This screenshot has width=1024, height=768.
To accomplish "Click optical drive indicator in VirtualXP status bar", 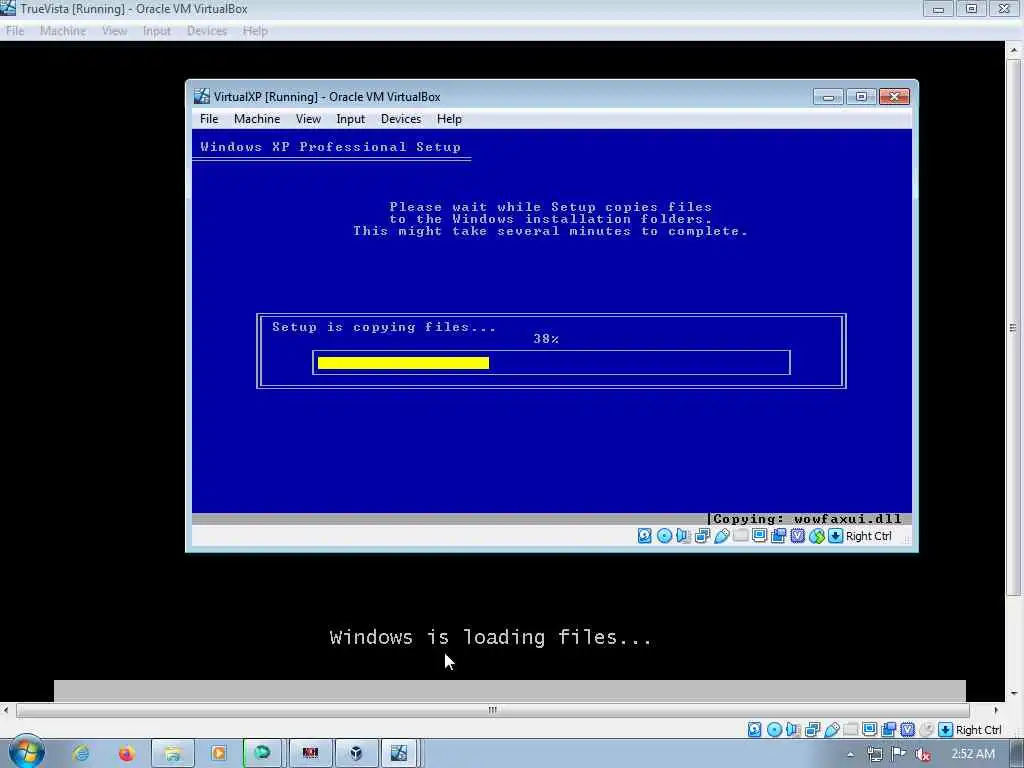I will pos(664,536).
